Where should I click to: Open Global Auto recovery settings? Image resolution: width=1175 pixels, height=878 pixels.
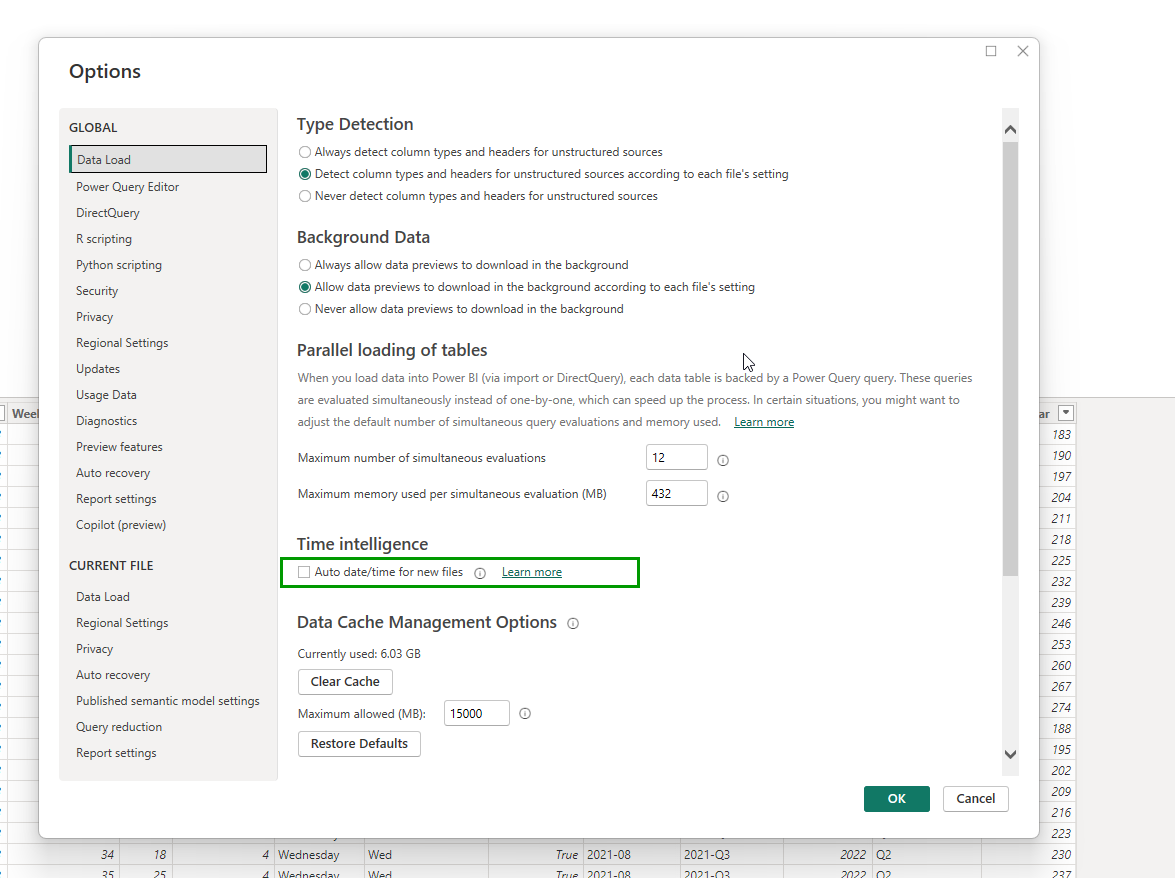pyautogui.click(x=112, y=473)
